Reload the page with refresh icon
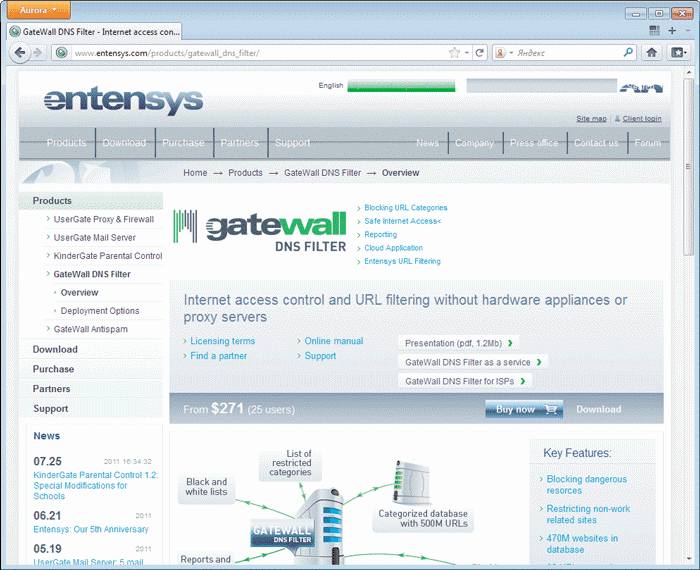Screen dimensions: 700x570 480,53
